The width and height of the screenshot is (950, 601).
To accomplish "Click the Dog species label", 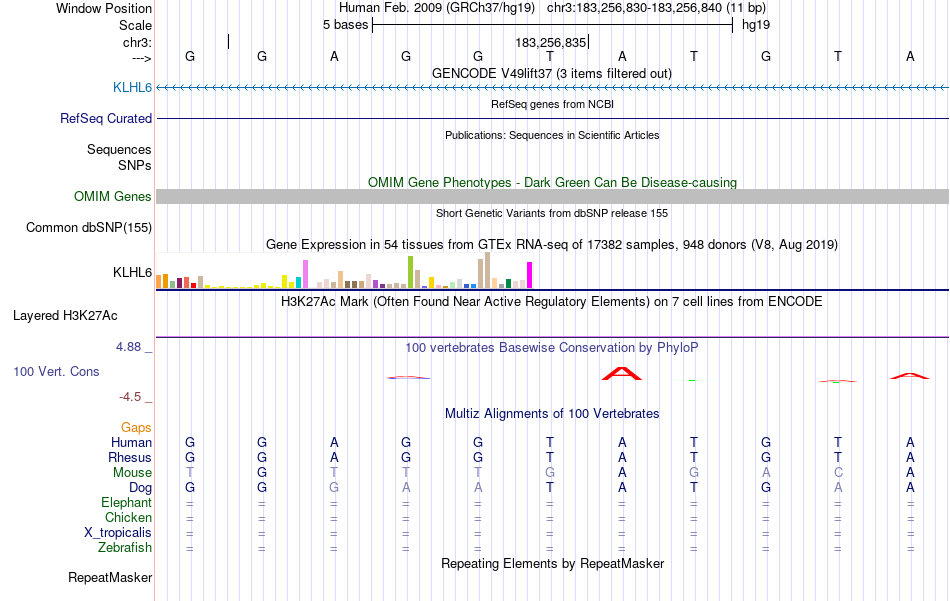I will [140, 487].
